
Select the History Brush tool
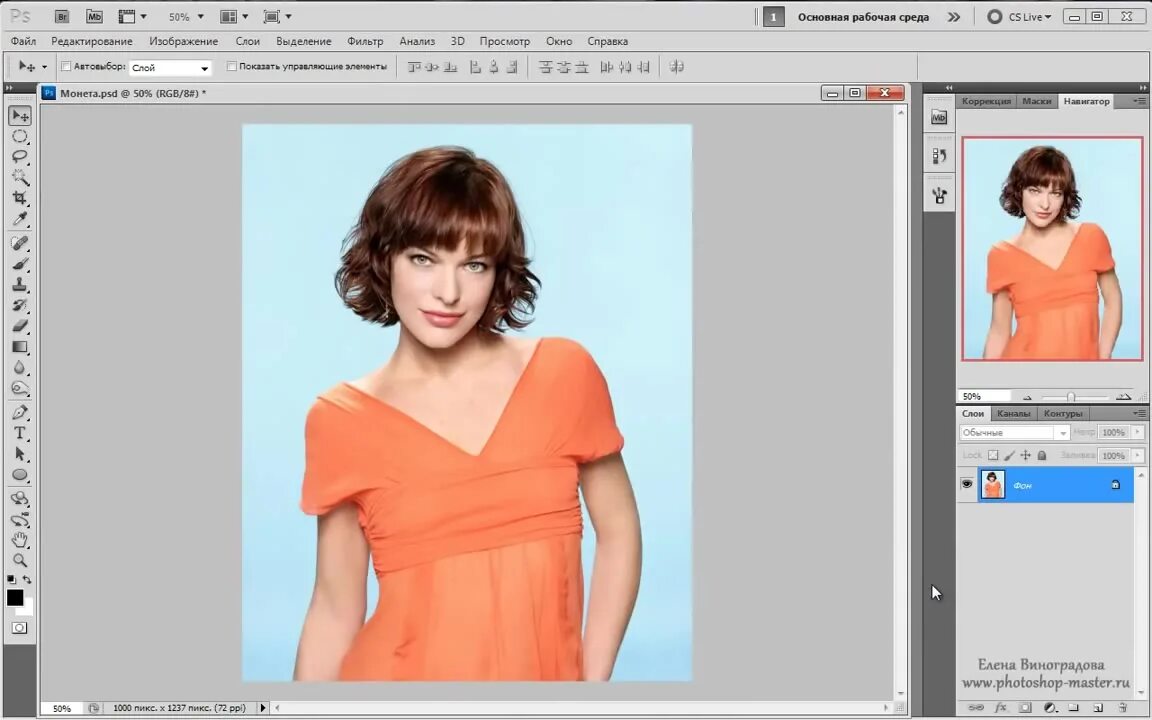point(20,305)
